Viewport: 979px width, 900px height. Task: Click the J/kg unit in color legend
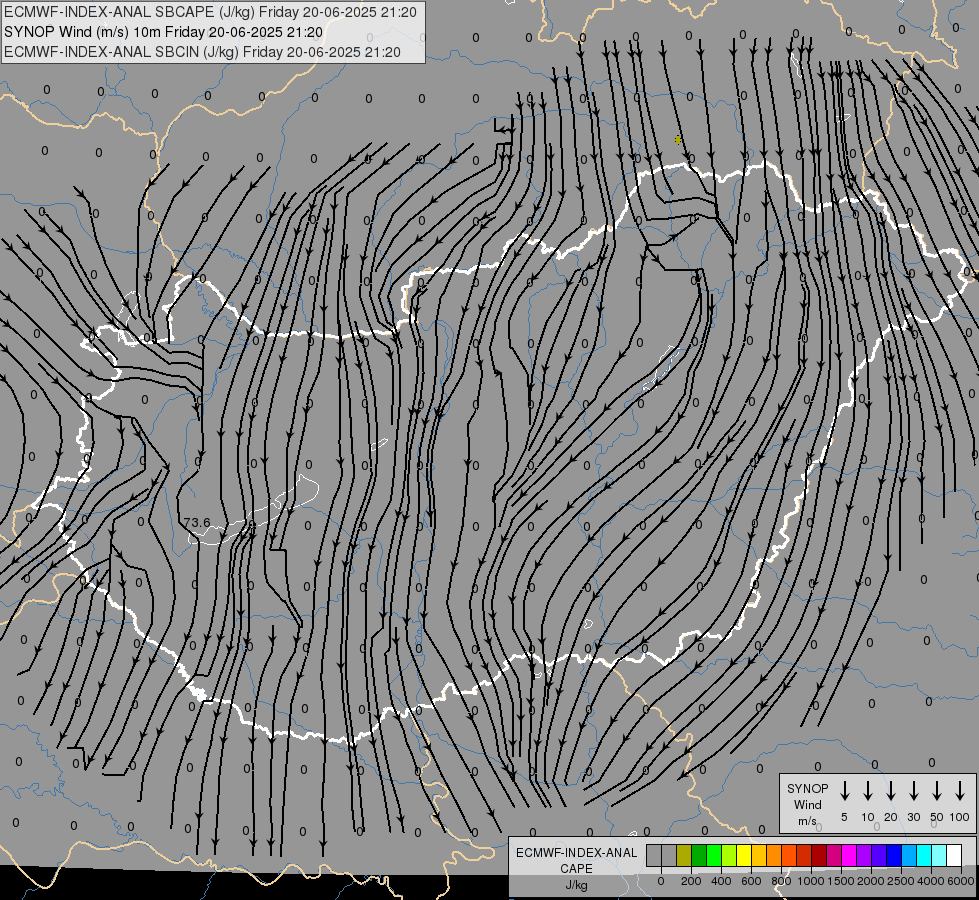(x=576, y=885)
